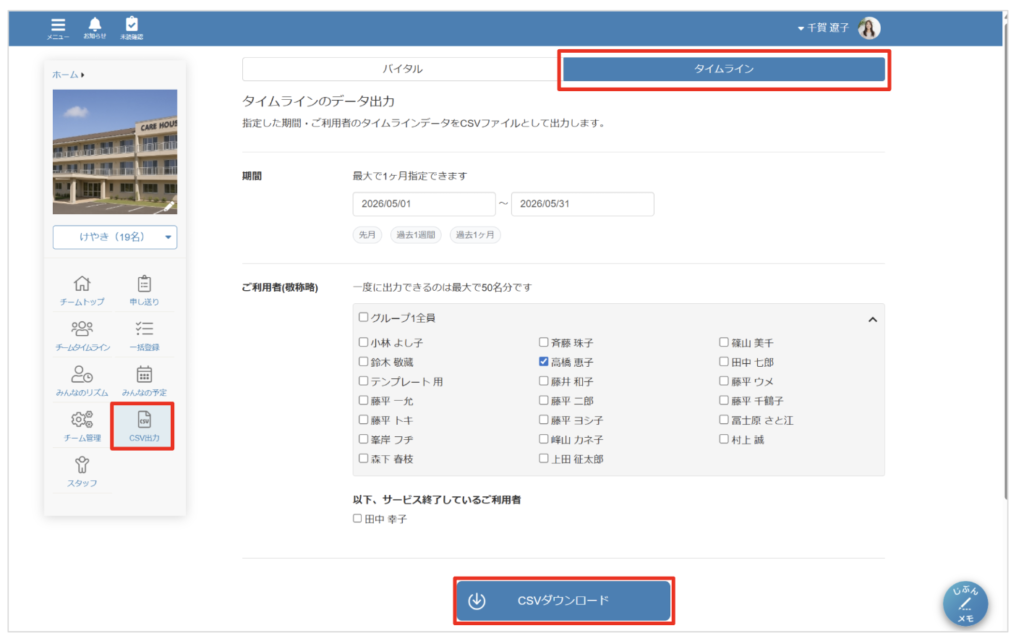1024x644 pixels.
Task: Open チームトップ house icon
Action: [x=82, y=291]
